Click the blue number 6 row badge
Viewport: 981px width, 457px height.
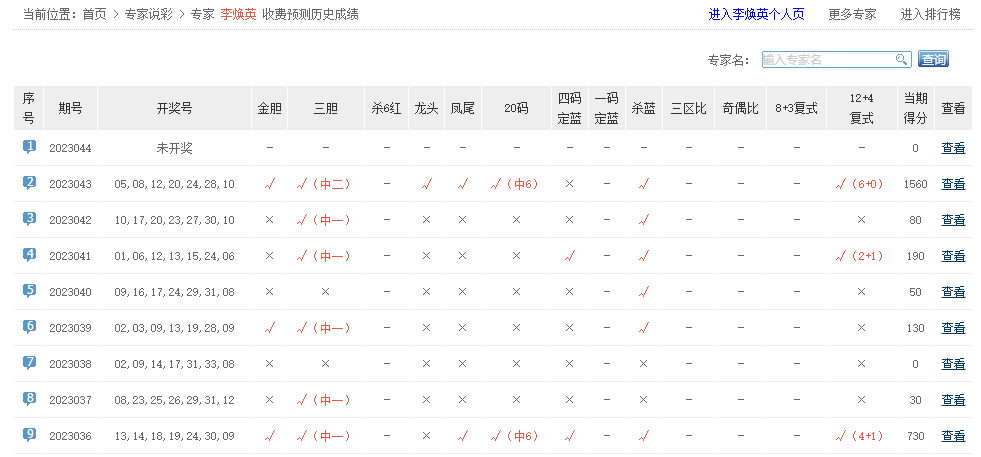point(29,327)
